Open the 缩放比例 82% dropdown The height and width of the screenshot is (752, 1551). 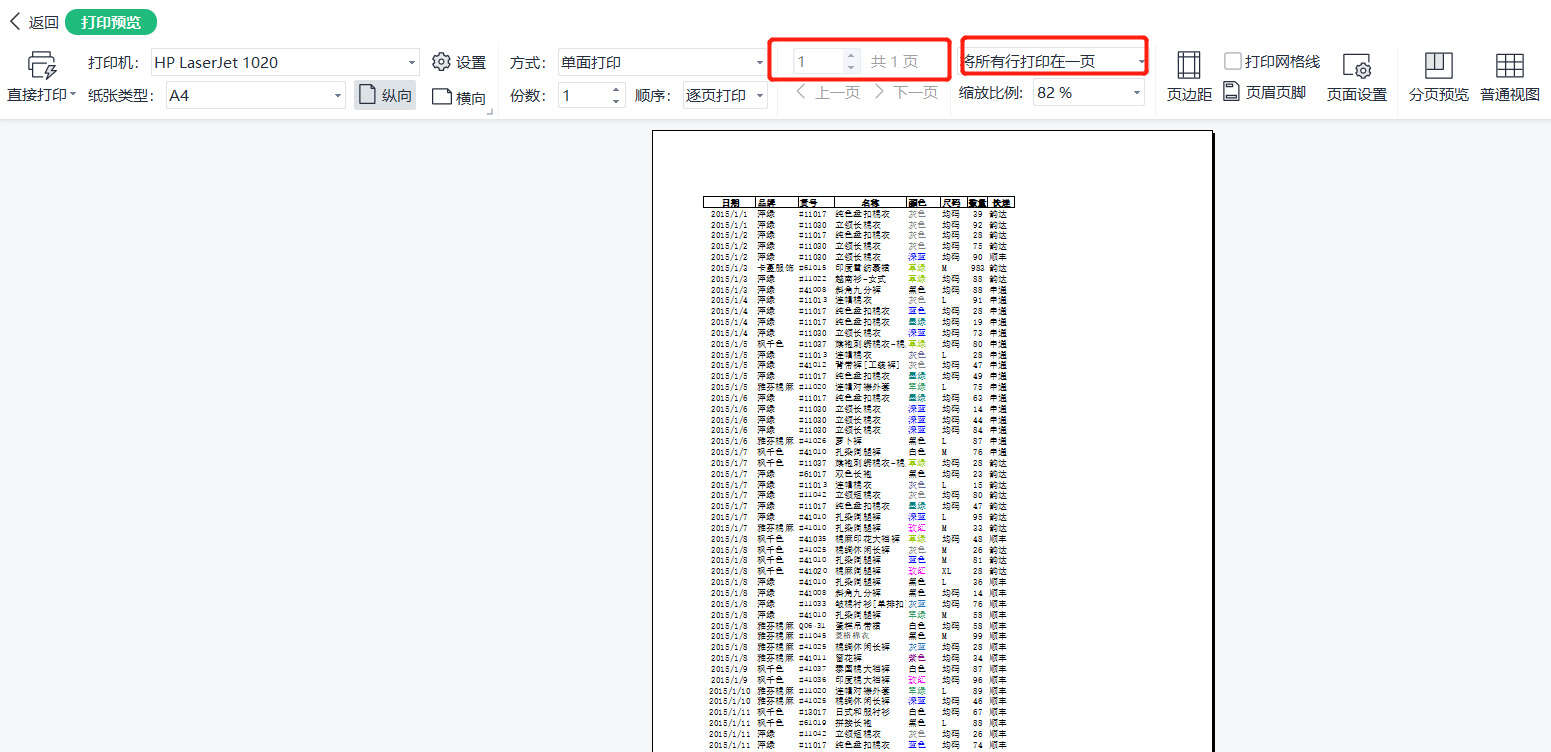(x=1089, y=92)
